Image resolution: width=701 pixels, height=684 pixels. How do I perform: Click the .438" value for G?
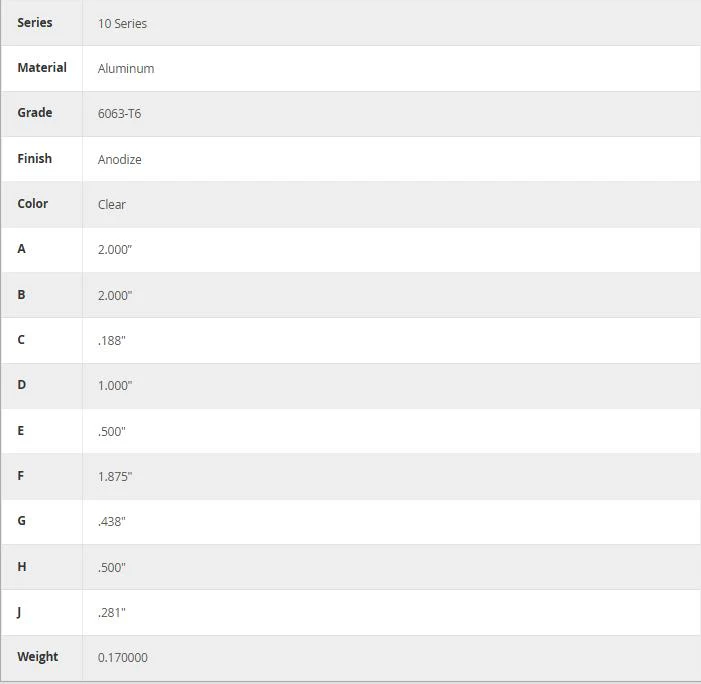click(112, 522)
